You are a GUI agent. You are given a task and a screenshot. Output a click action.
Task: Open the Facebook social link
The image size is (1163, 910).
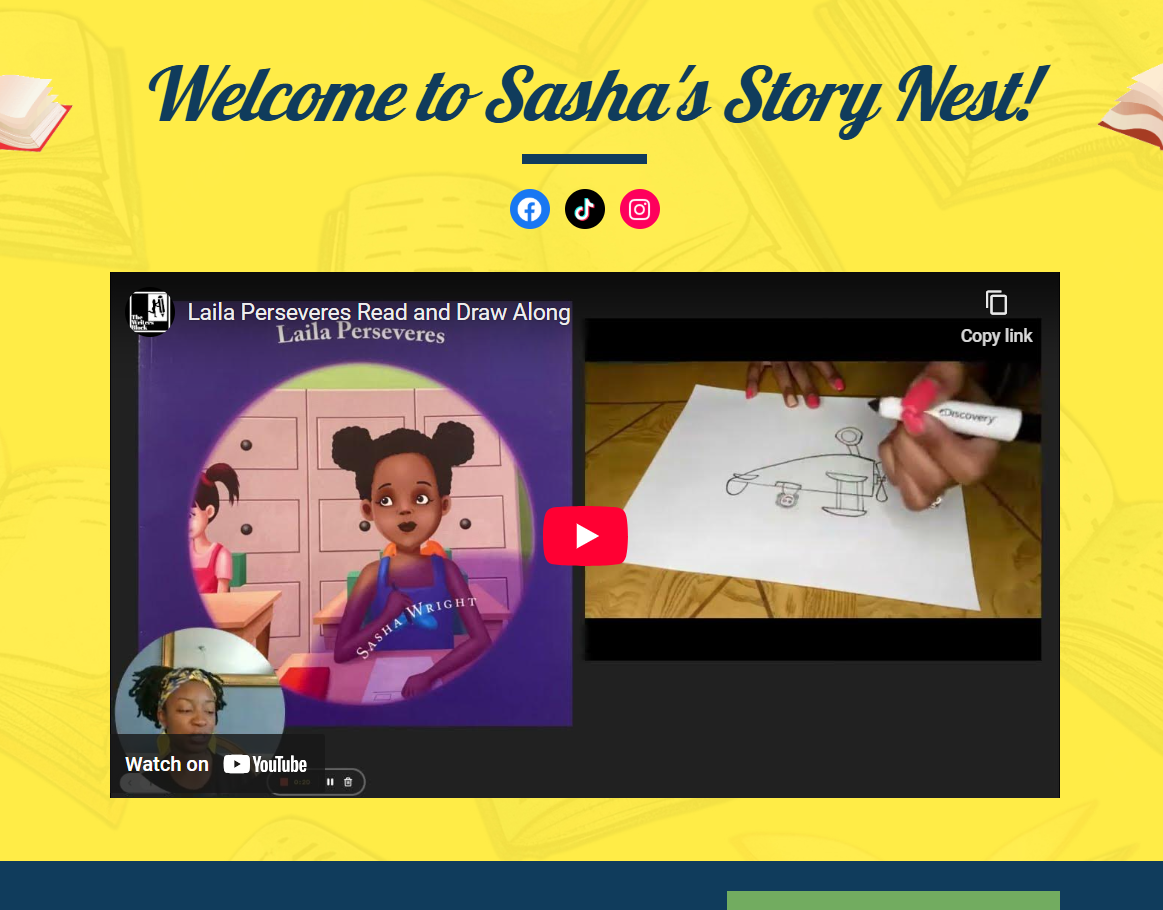[x=530, y=209]
